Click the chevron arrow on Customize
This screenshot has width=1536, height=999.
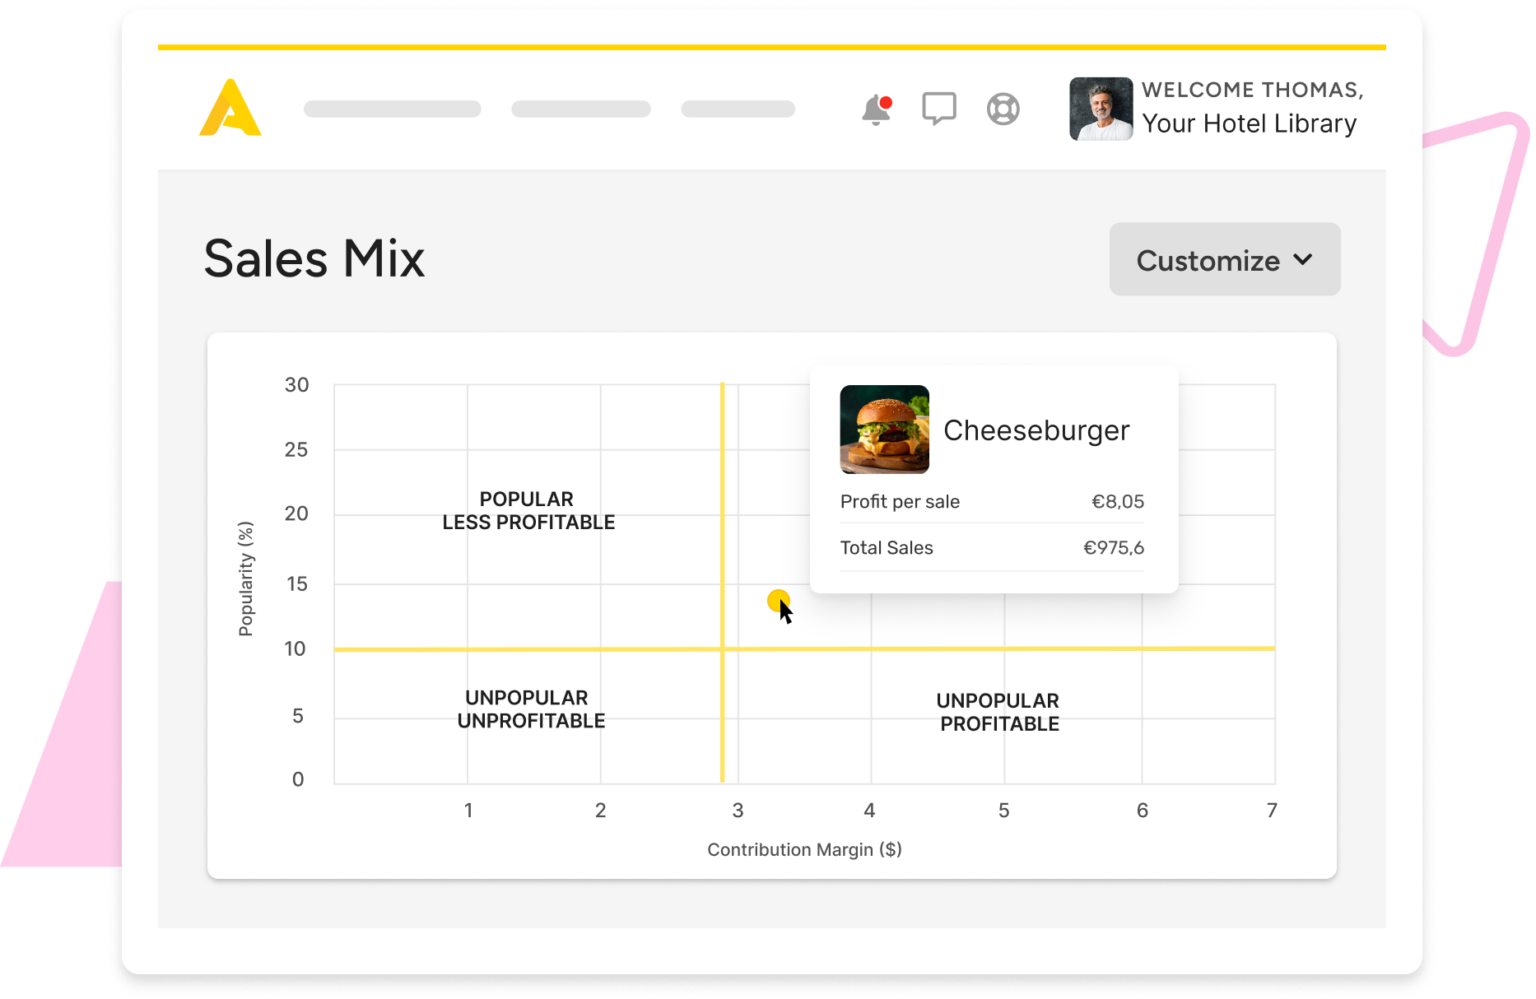coord(1303,259)
